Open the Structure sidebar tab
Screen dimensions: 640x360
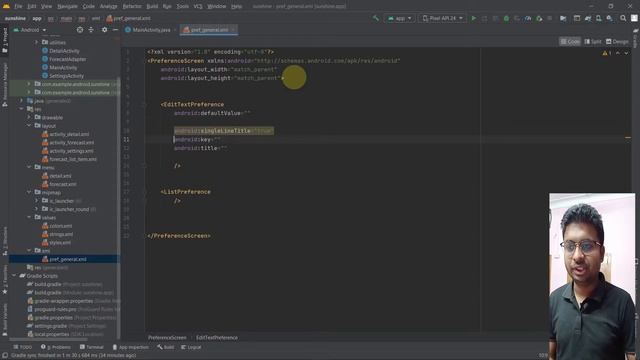tap(4, 241)
